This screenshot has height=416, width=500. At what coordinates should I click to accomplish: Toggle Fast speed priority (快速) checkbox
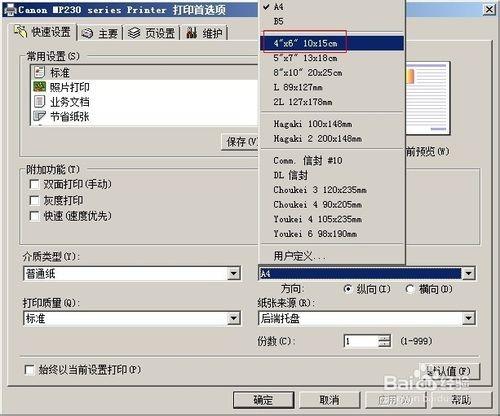click(x=34, y=216)
